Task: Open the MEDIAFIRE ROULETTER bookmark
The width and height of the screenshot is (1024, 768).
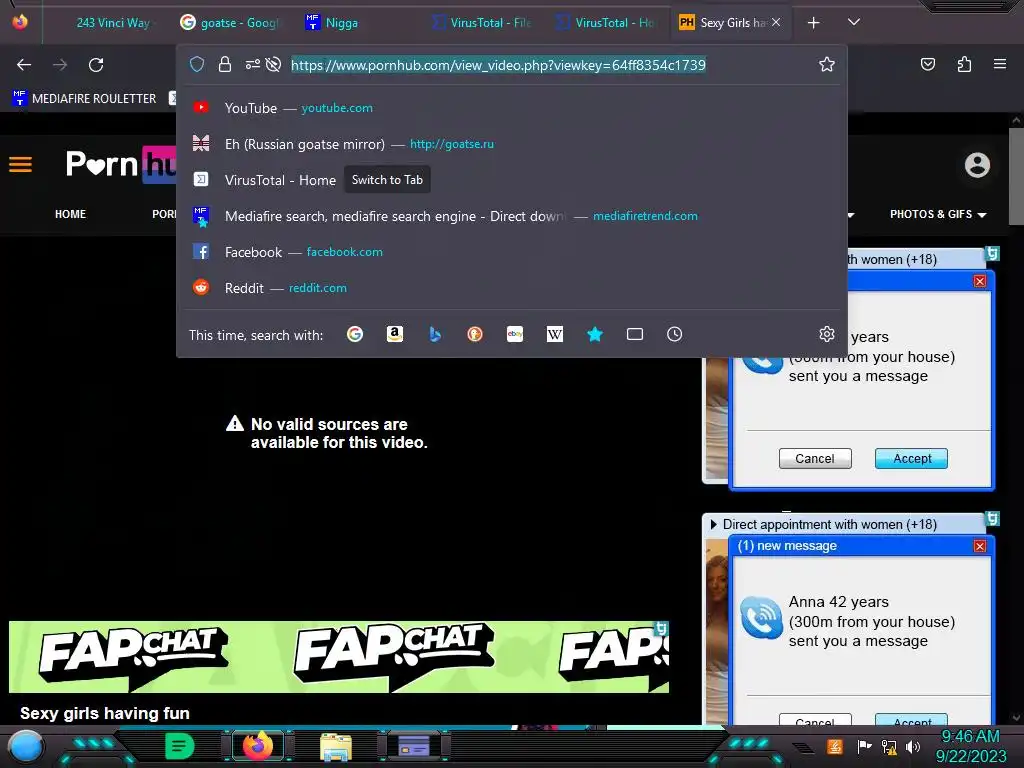Action: point(85,99)
